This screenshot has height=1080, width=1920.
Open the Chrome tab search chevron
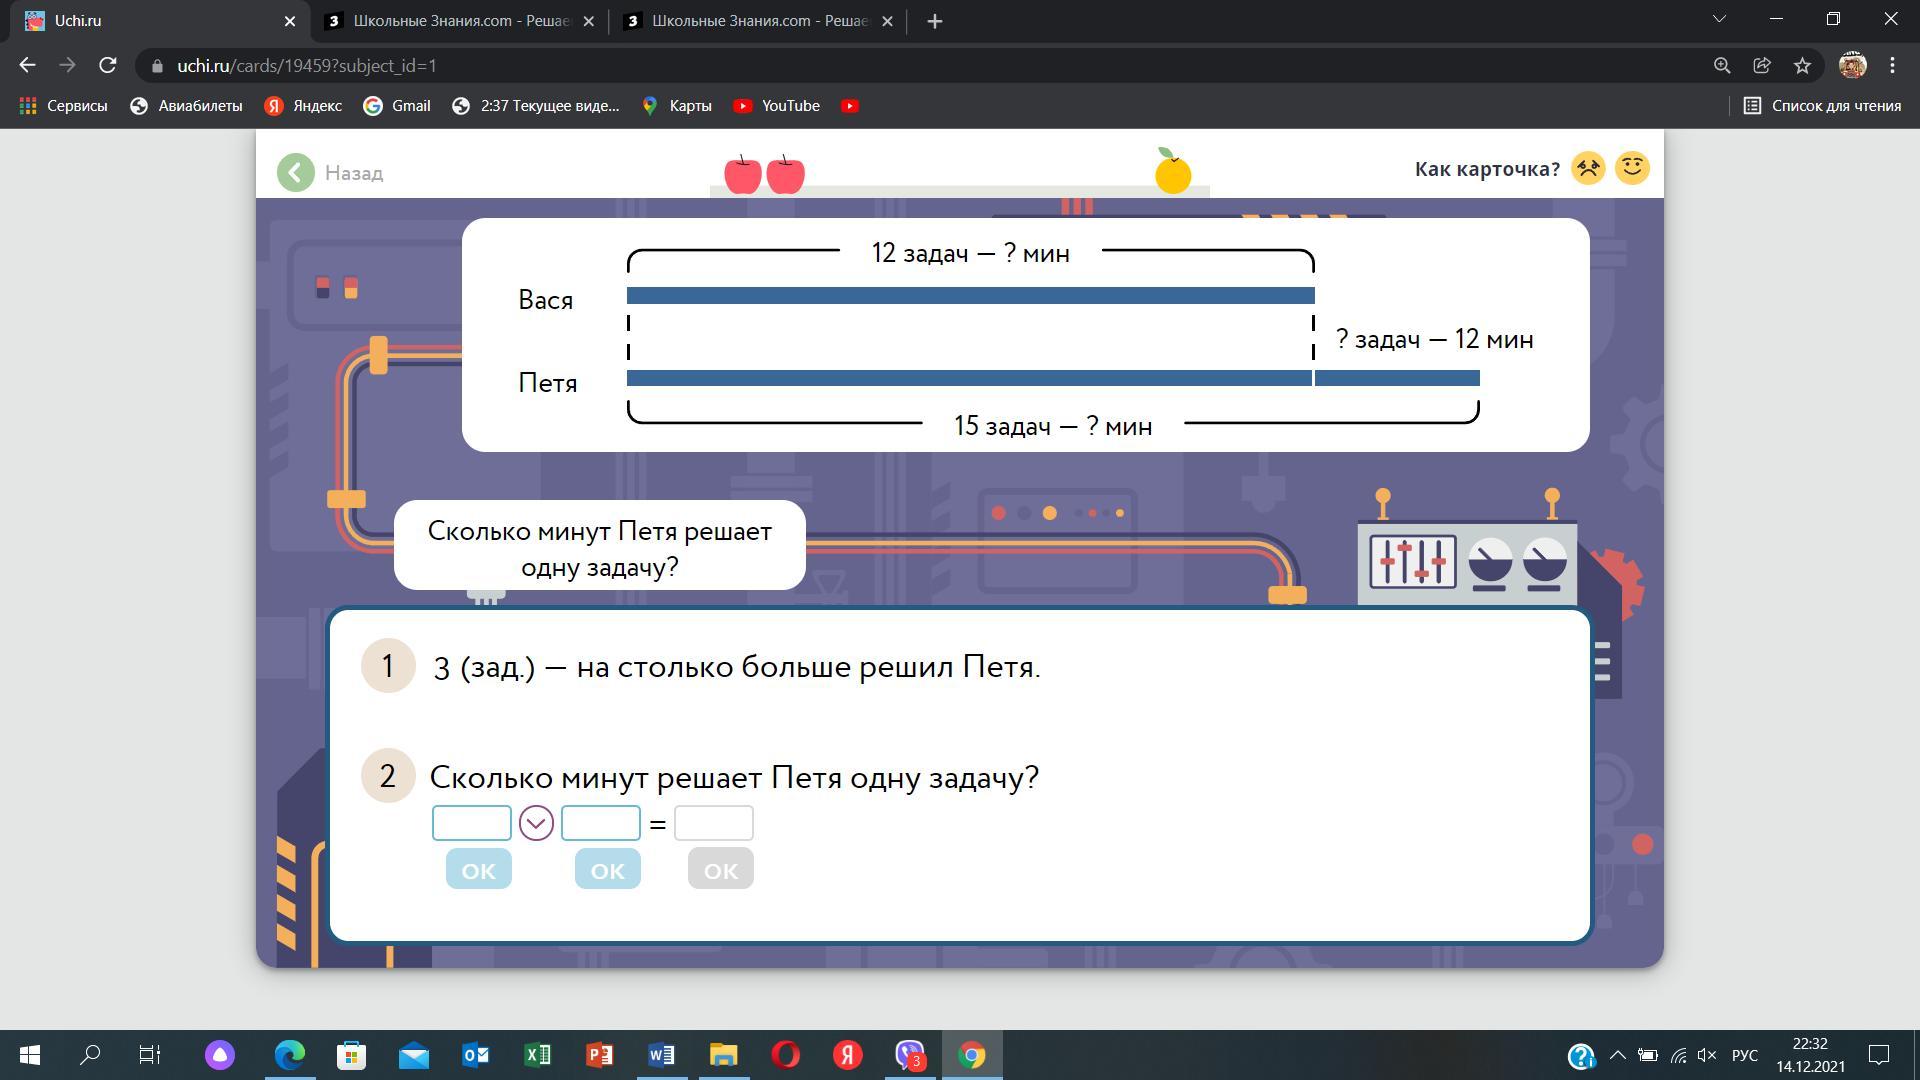pos(1720,20)
